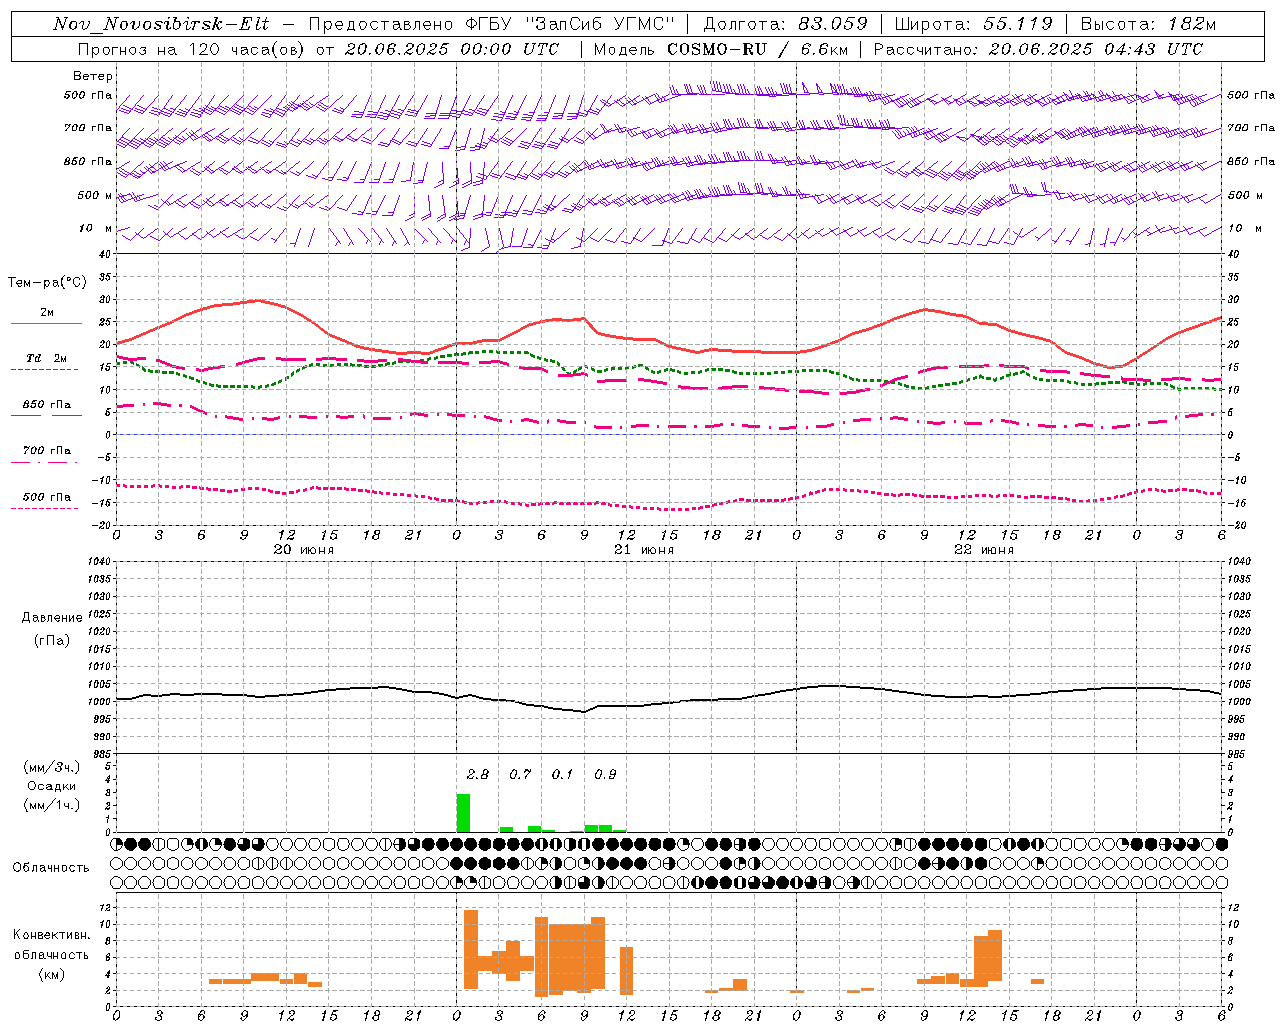Click the "Давление" pressure panel label
This screenshot has width=1280, height=1024.
tap(52, 618)
